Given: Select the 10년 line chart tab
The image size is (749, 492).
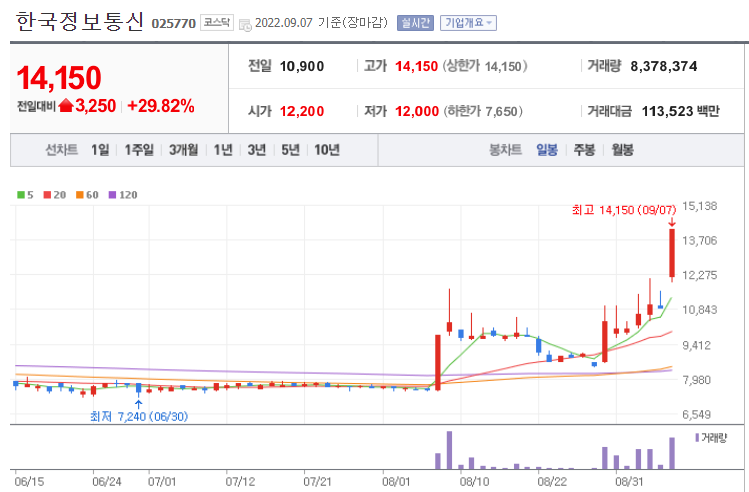Looking at the screenshot, I should [x=327, y=150].
